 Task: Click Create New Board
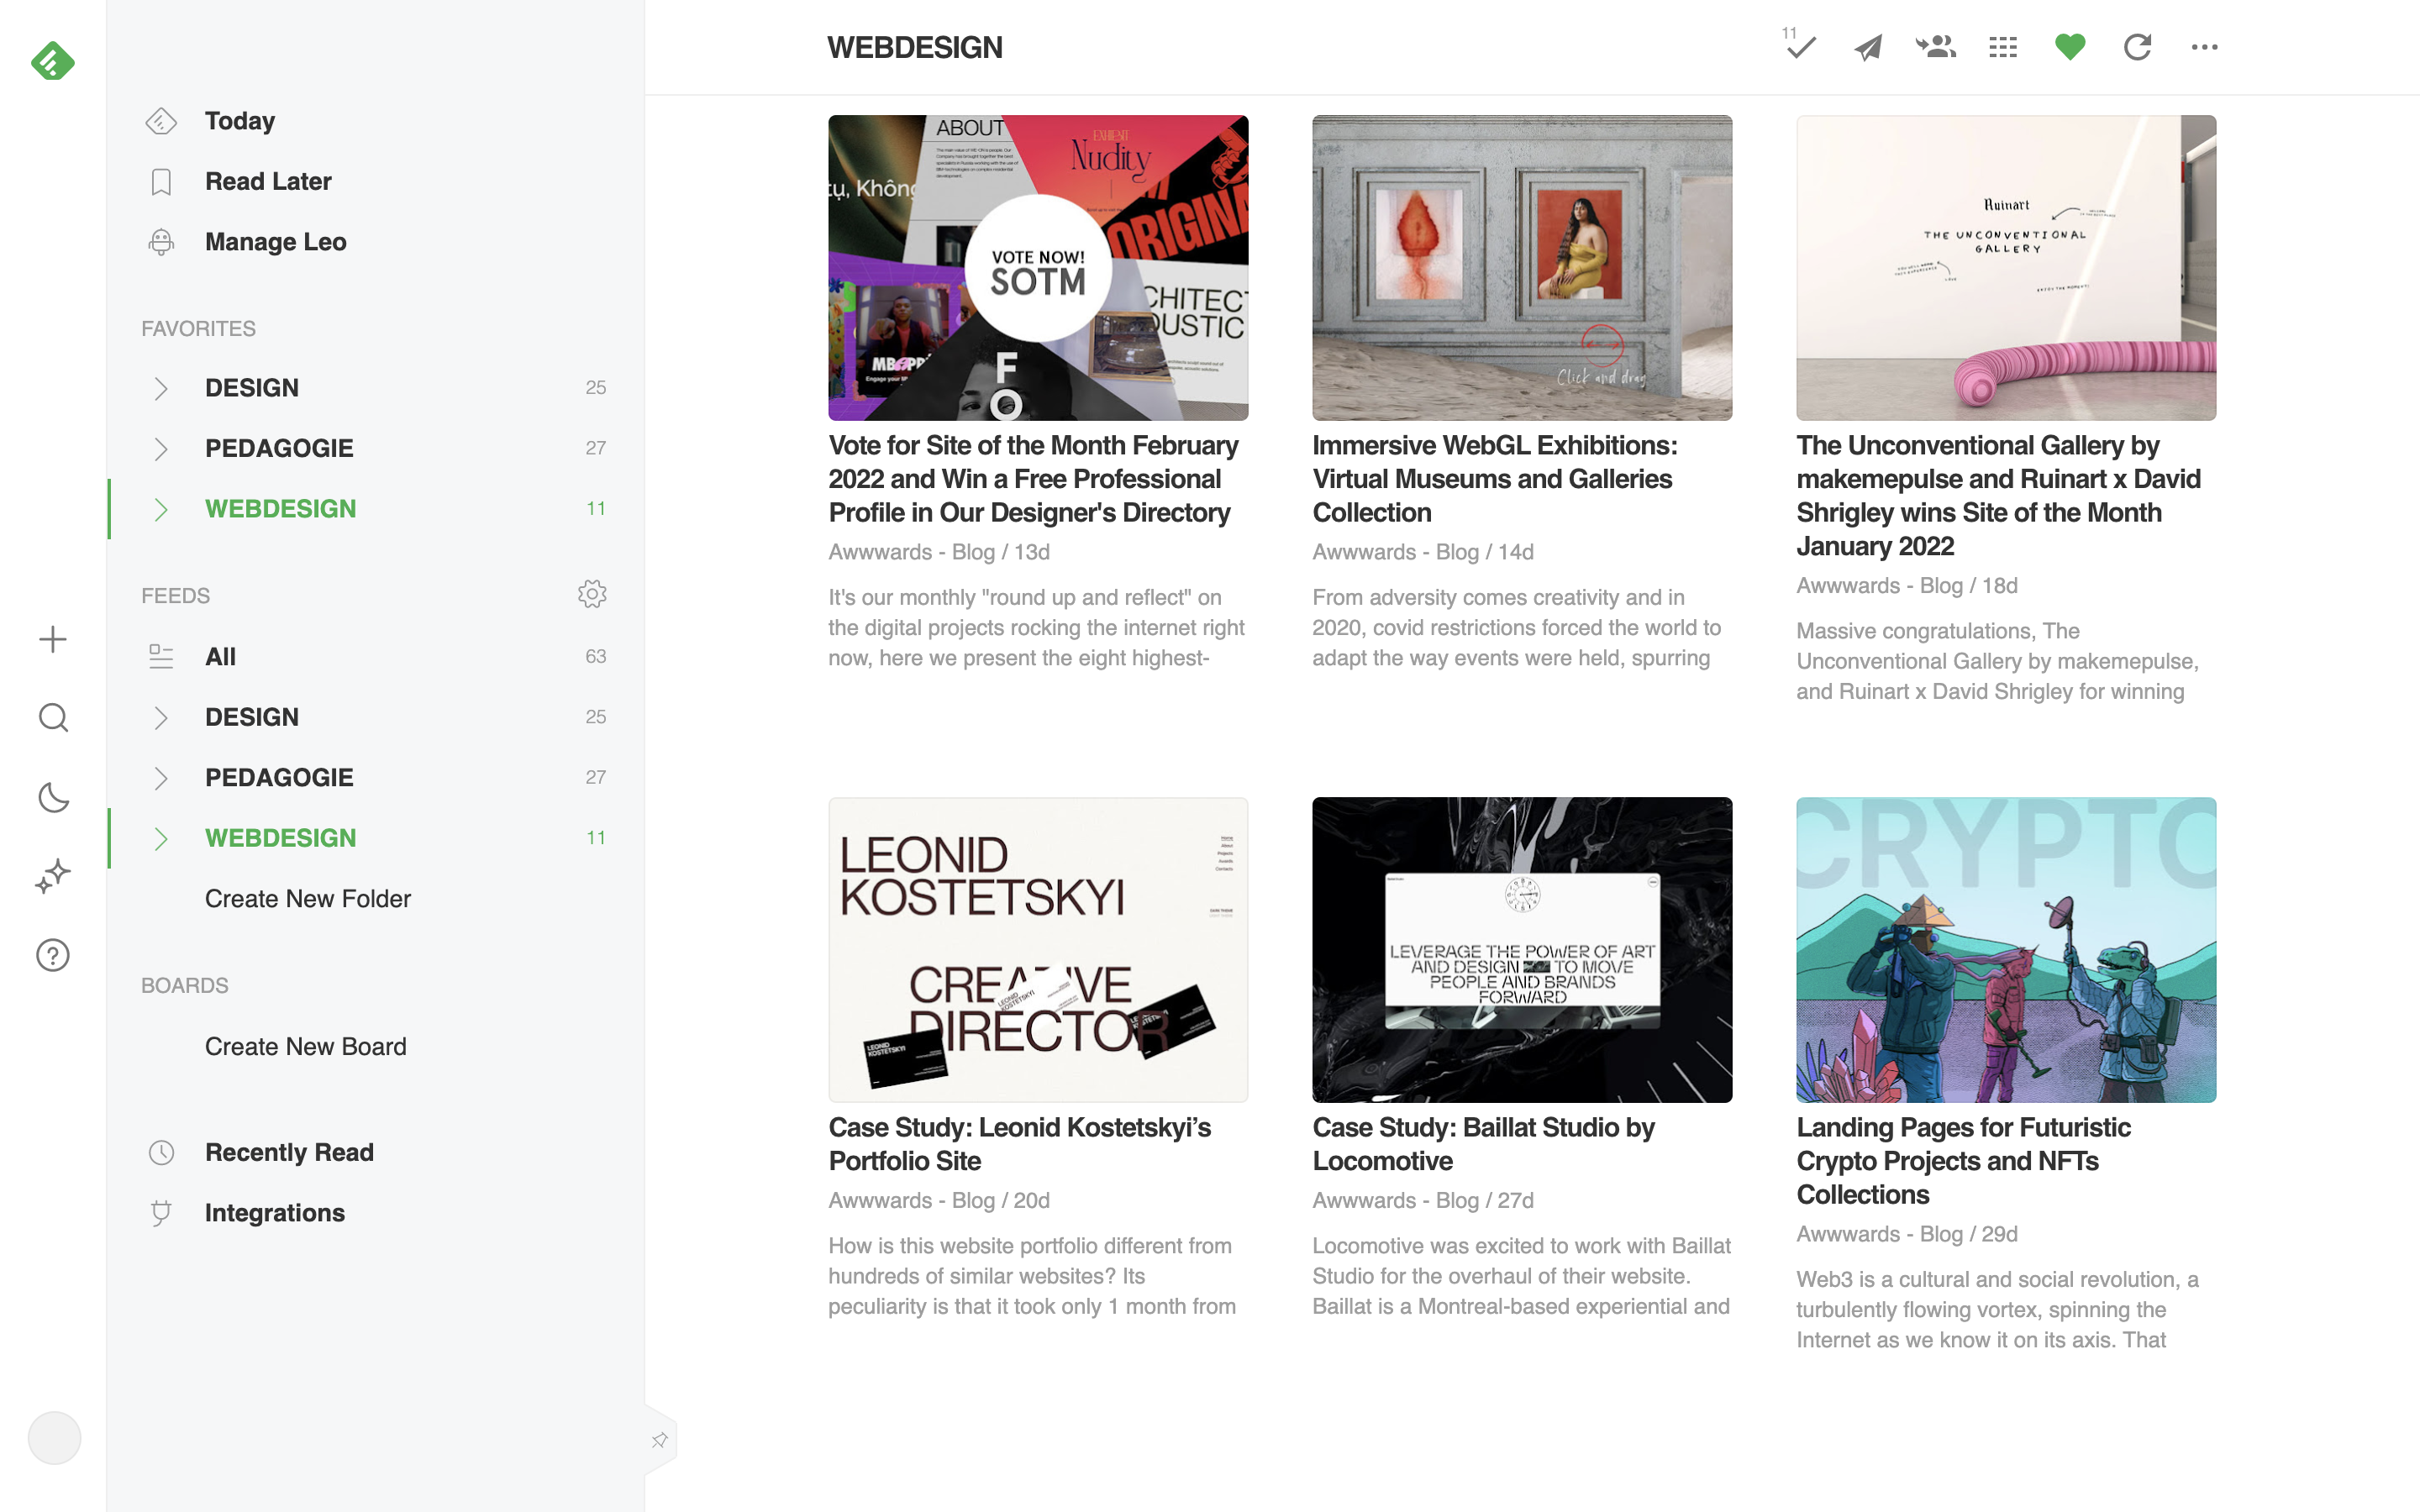[305, 1046]
